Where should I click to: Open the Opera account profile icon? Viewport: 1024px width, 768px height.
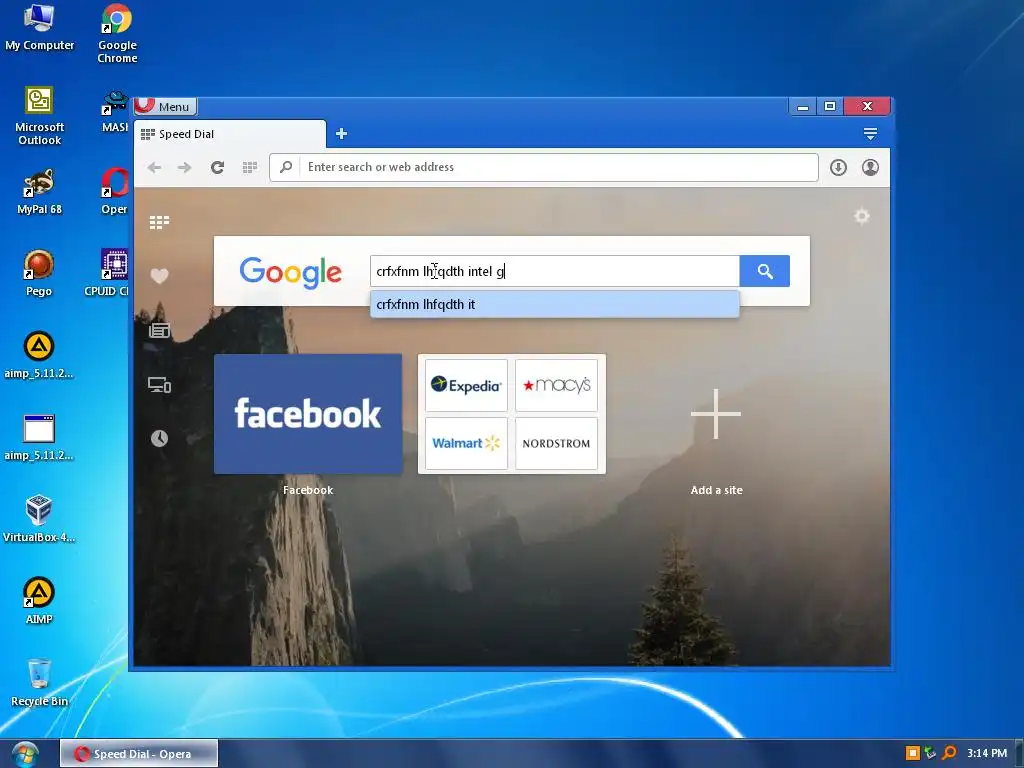(870, 167)
